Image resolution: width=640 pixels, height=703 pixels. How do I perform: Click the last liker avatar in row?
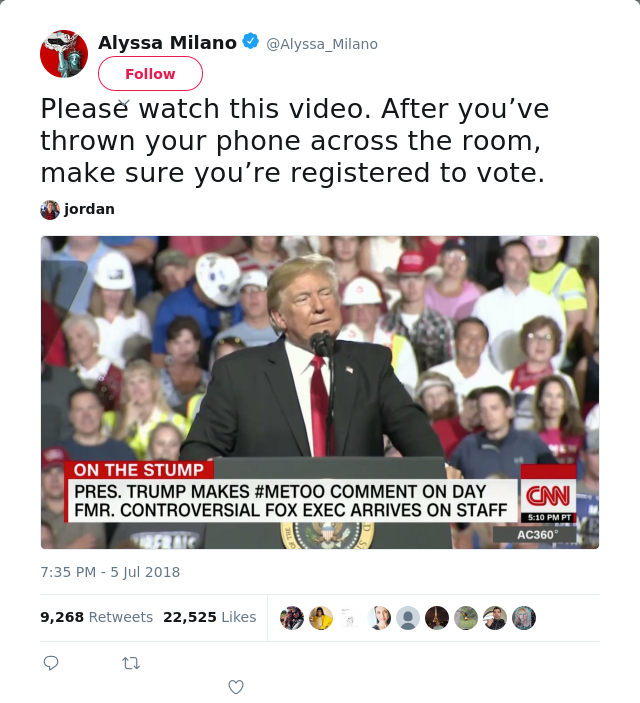click(524, 618)
